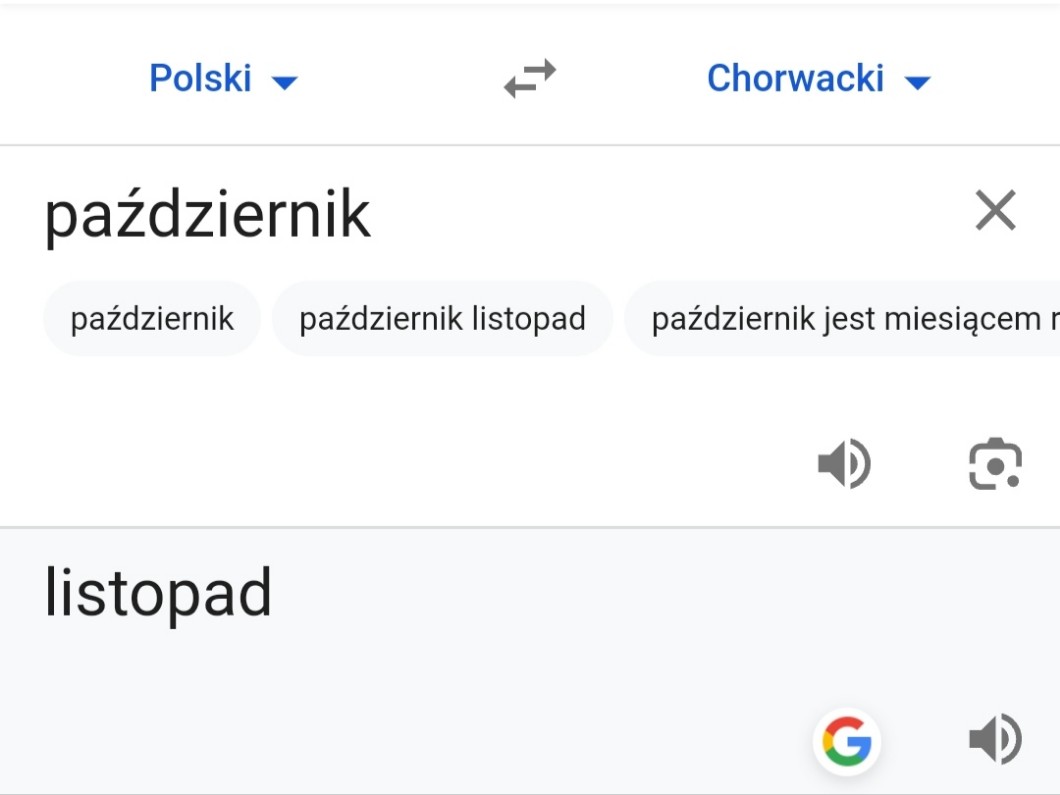Select the single-word "październik" suggestion chip

(152, 319)
